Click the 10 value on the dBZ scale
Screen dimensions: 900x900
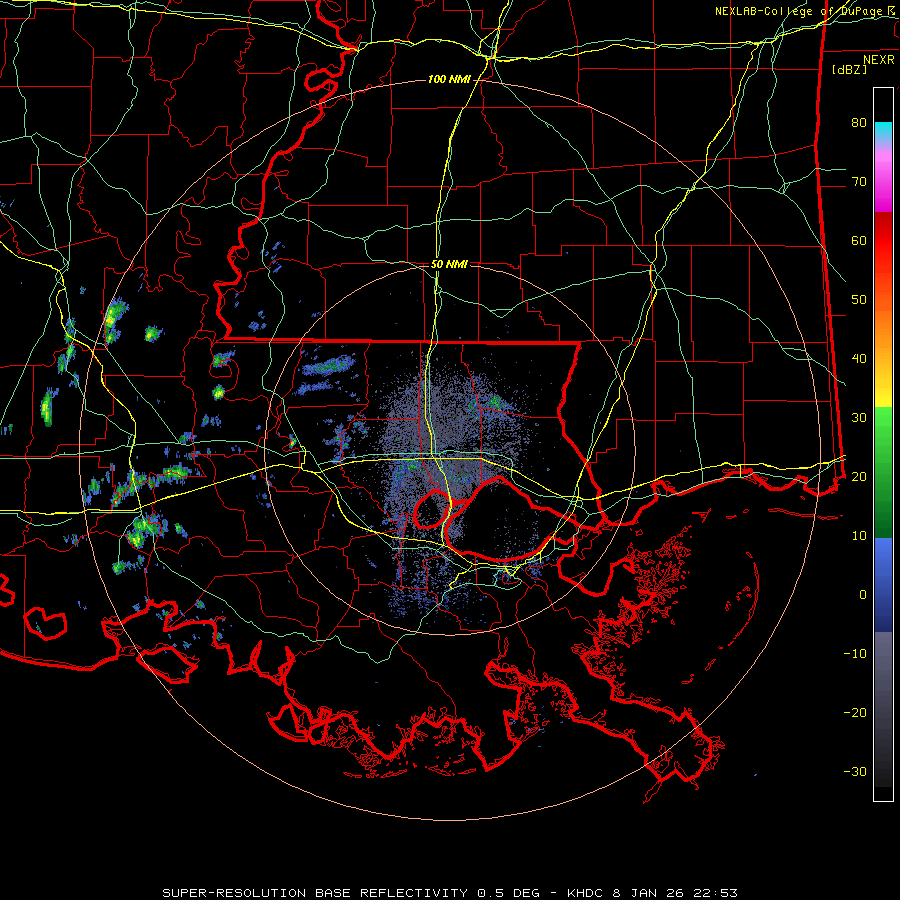point(859,536)
